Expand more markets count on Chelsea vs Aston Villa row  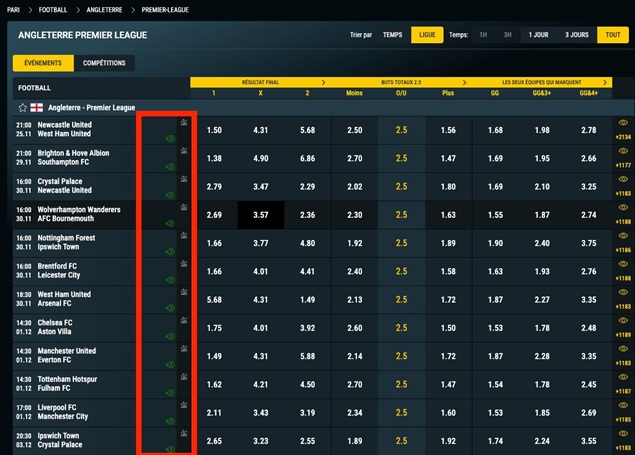623,335
